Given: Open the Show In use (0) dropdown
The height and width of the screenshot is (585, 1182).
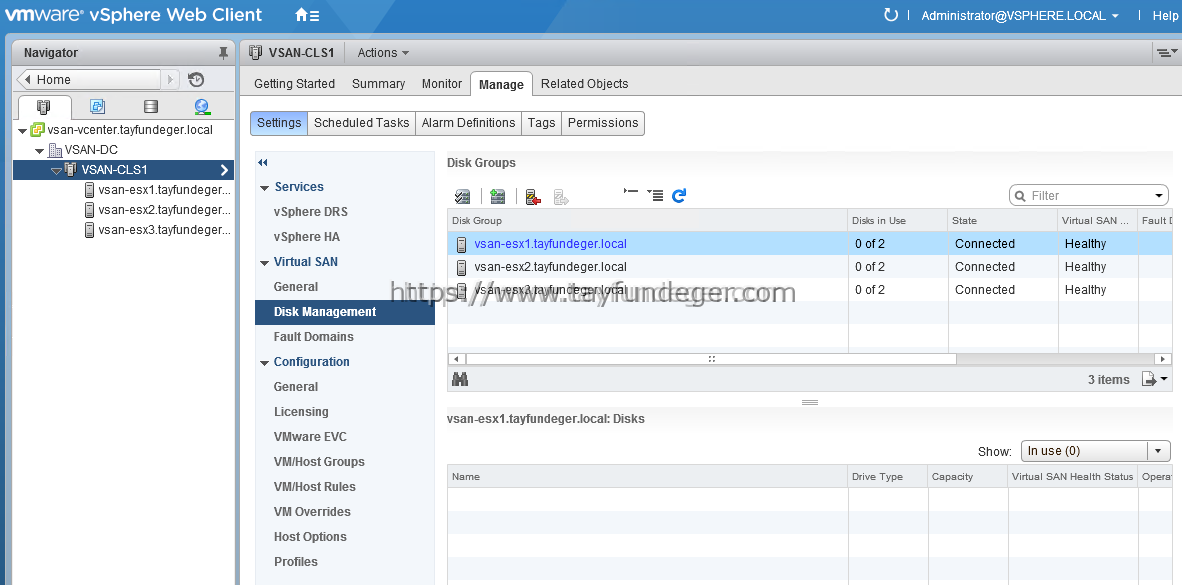Looking at the screenshot, I should [1095, 451].
